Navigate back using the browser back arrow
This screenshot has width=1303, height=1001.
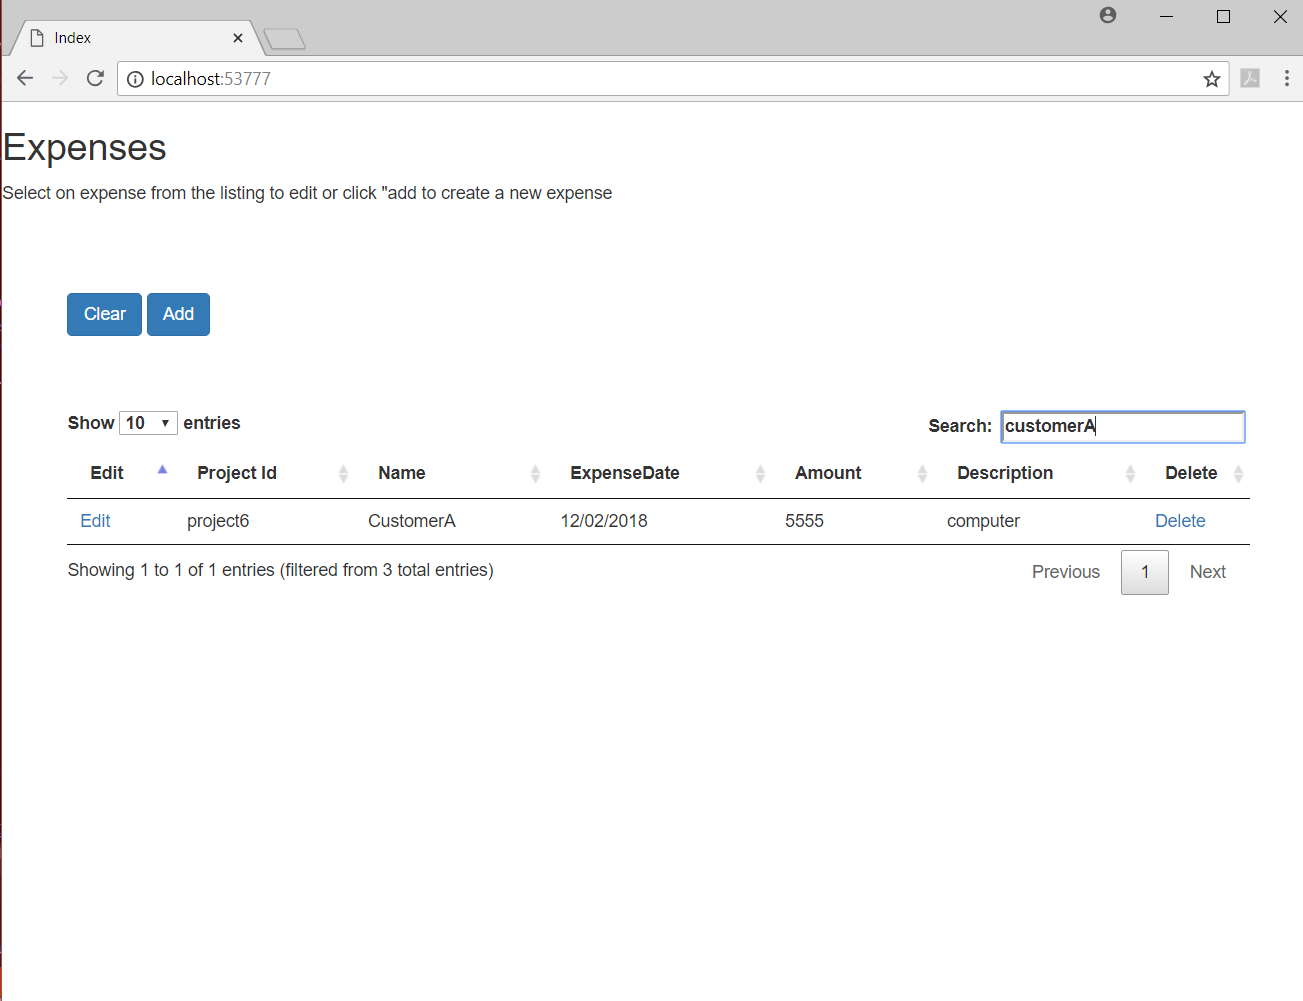[x=24, y=78]
